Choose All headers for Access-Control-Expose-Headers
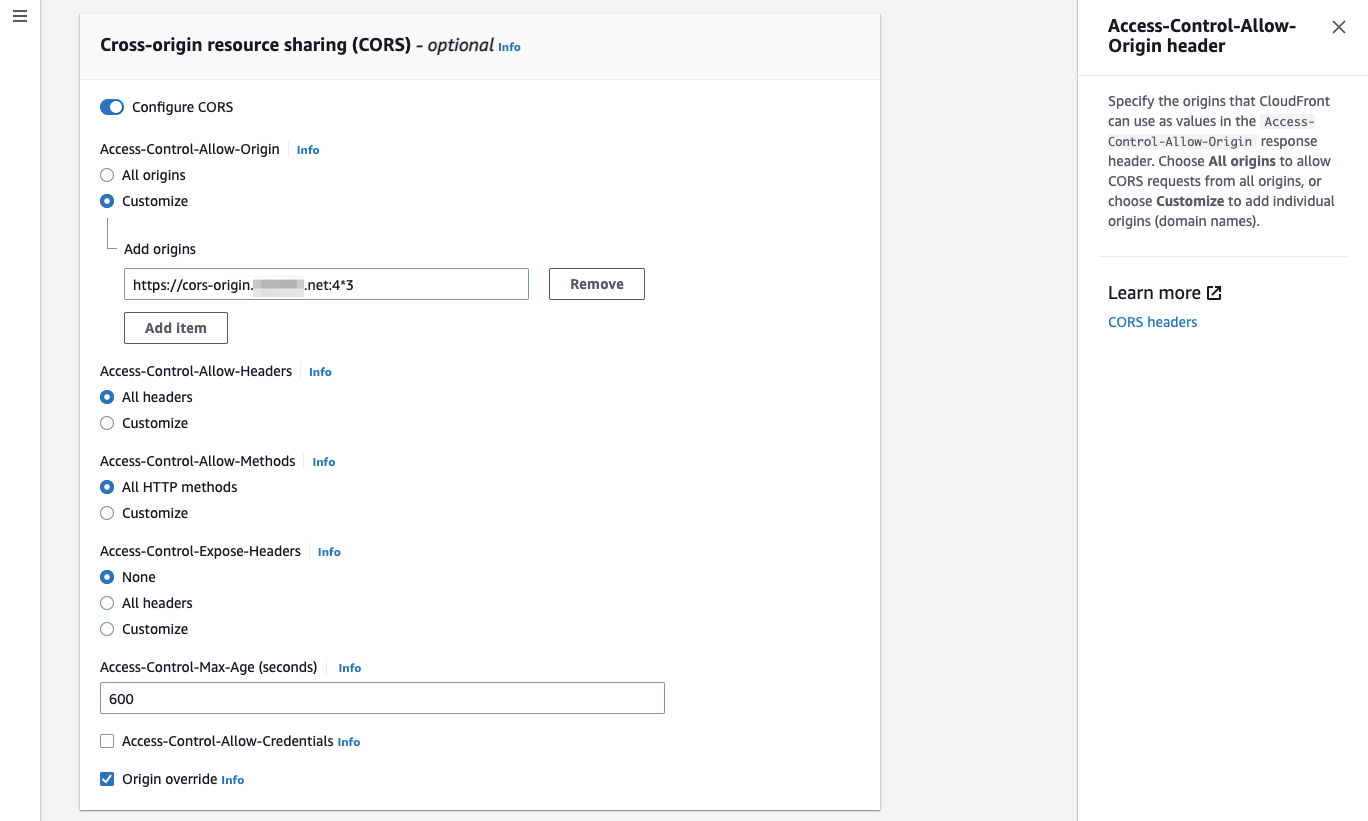 (107, 603)
